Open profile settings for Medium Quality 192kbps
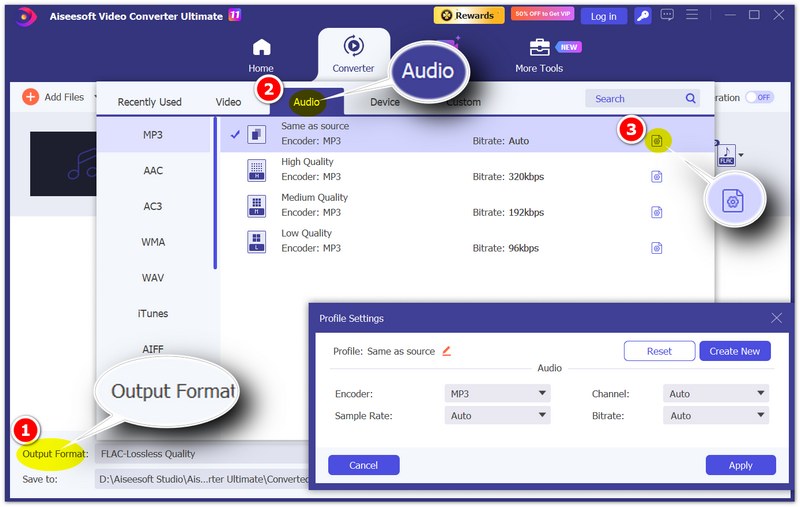The image size is (800, 507). tap(657, 212)
